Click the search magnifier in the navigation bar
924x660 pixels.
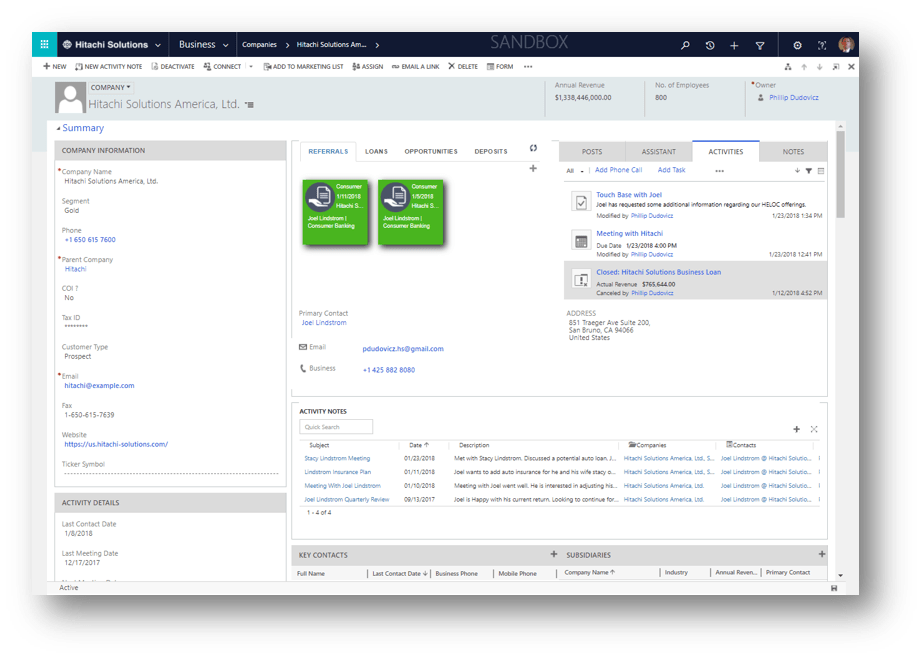tap(685, 45)
